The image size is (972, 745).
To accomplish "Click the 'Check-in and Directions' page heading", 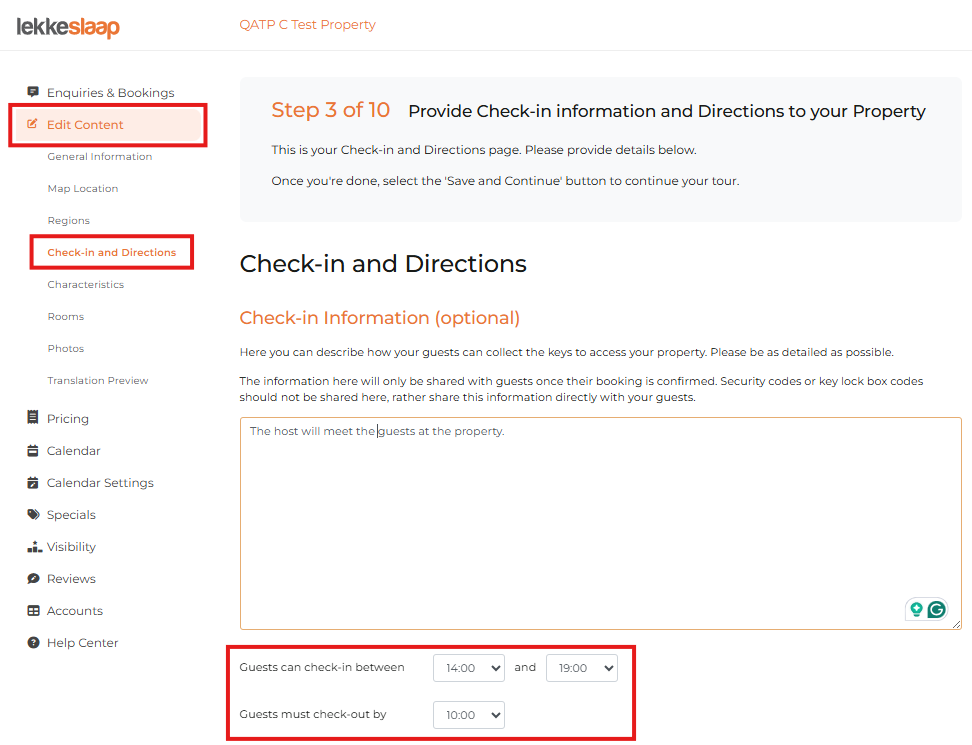I will (x=383, y=264).
